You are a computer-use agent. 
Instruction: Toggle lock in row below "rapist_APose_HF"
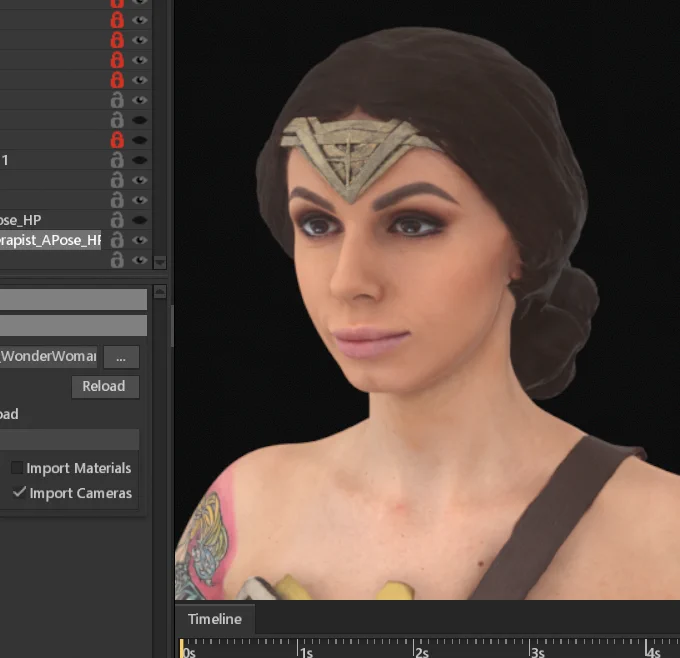tap(117, 260)
